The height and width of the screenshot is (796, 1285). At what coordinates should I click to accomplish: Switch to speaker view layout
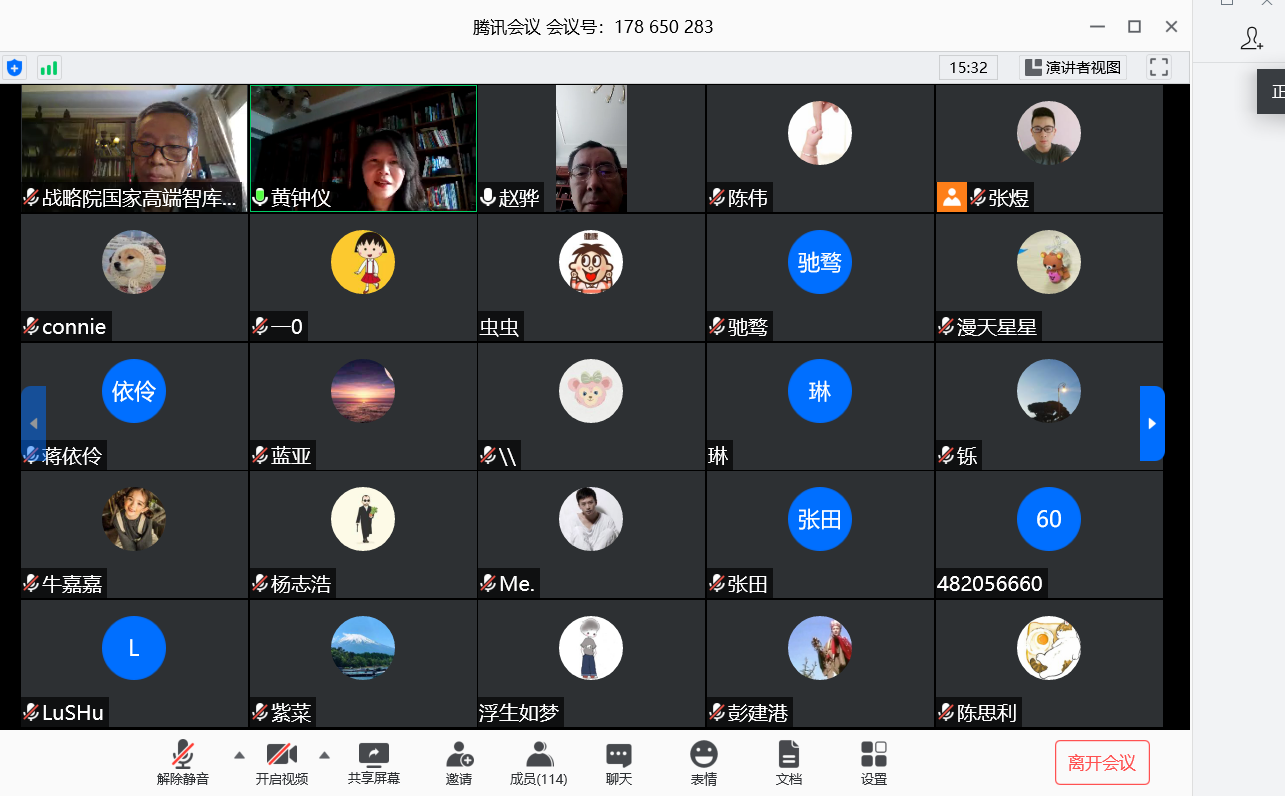click(x=1073, y=68)
